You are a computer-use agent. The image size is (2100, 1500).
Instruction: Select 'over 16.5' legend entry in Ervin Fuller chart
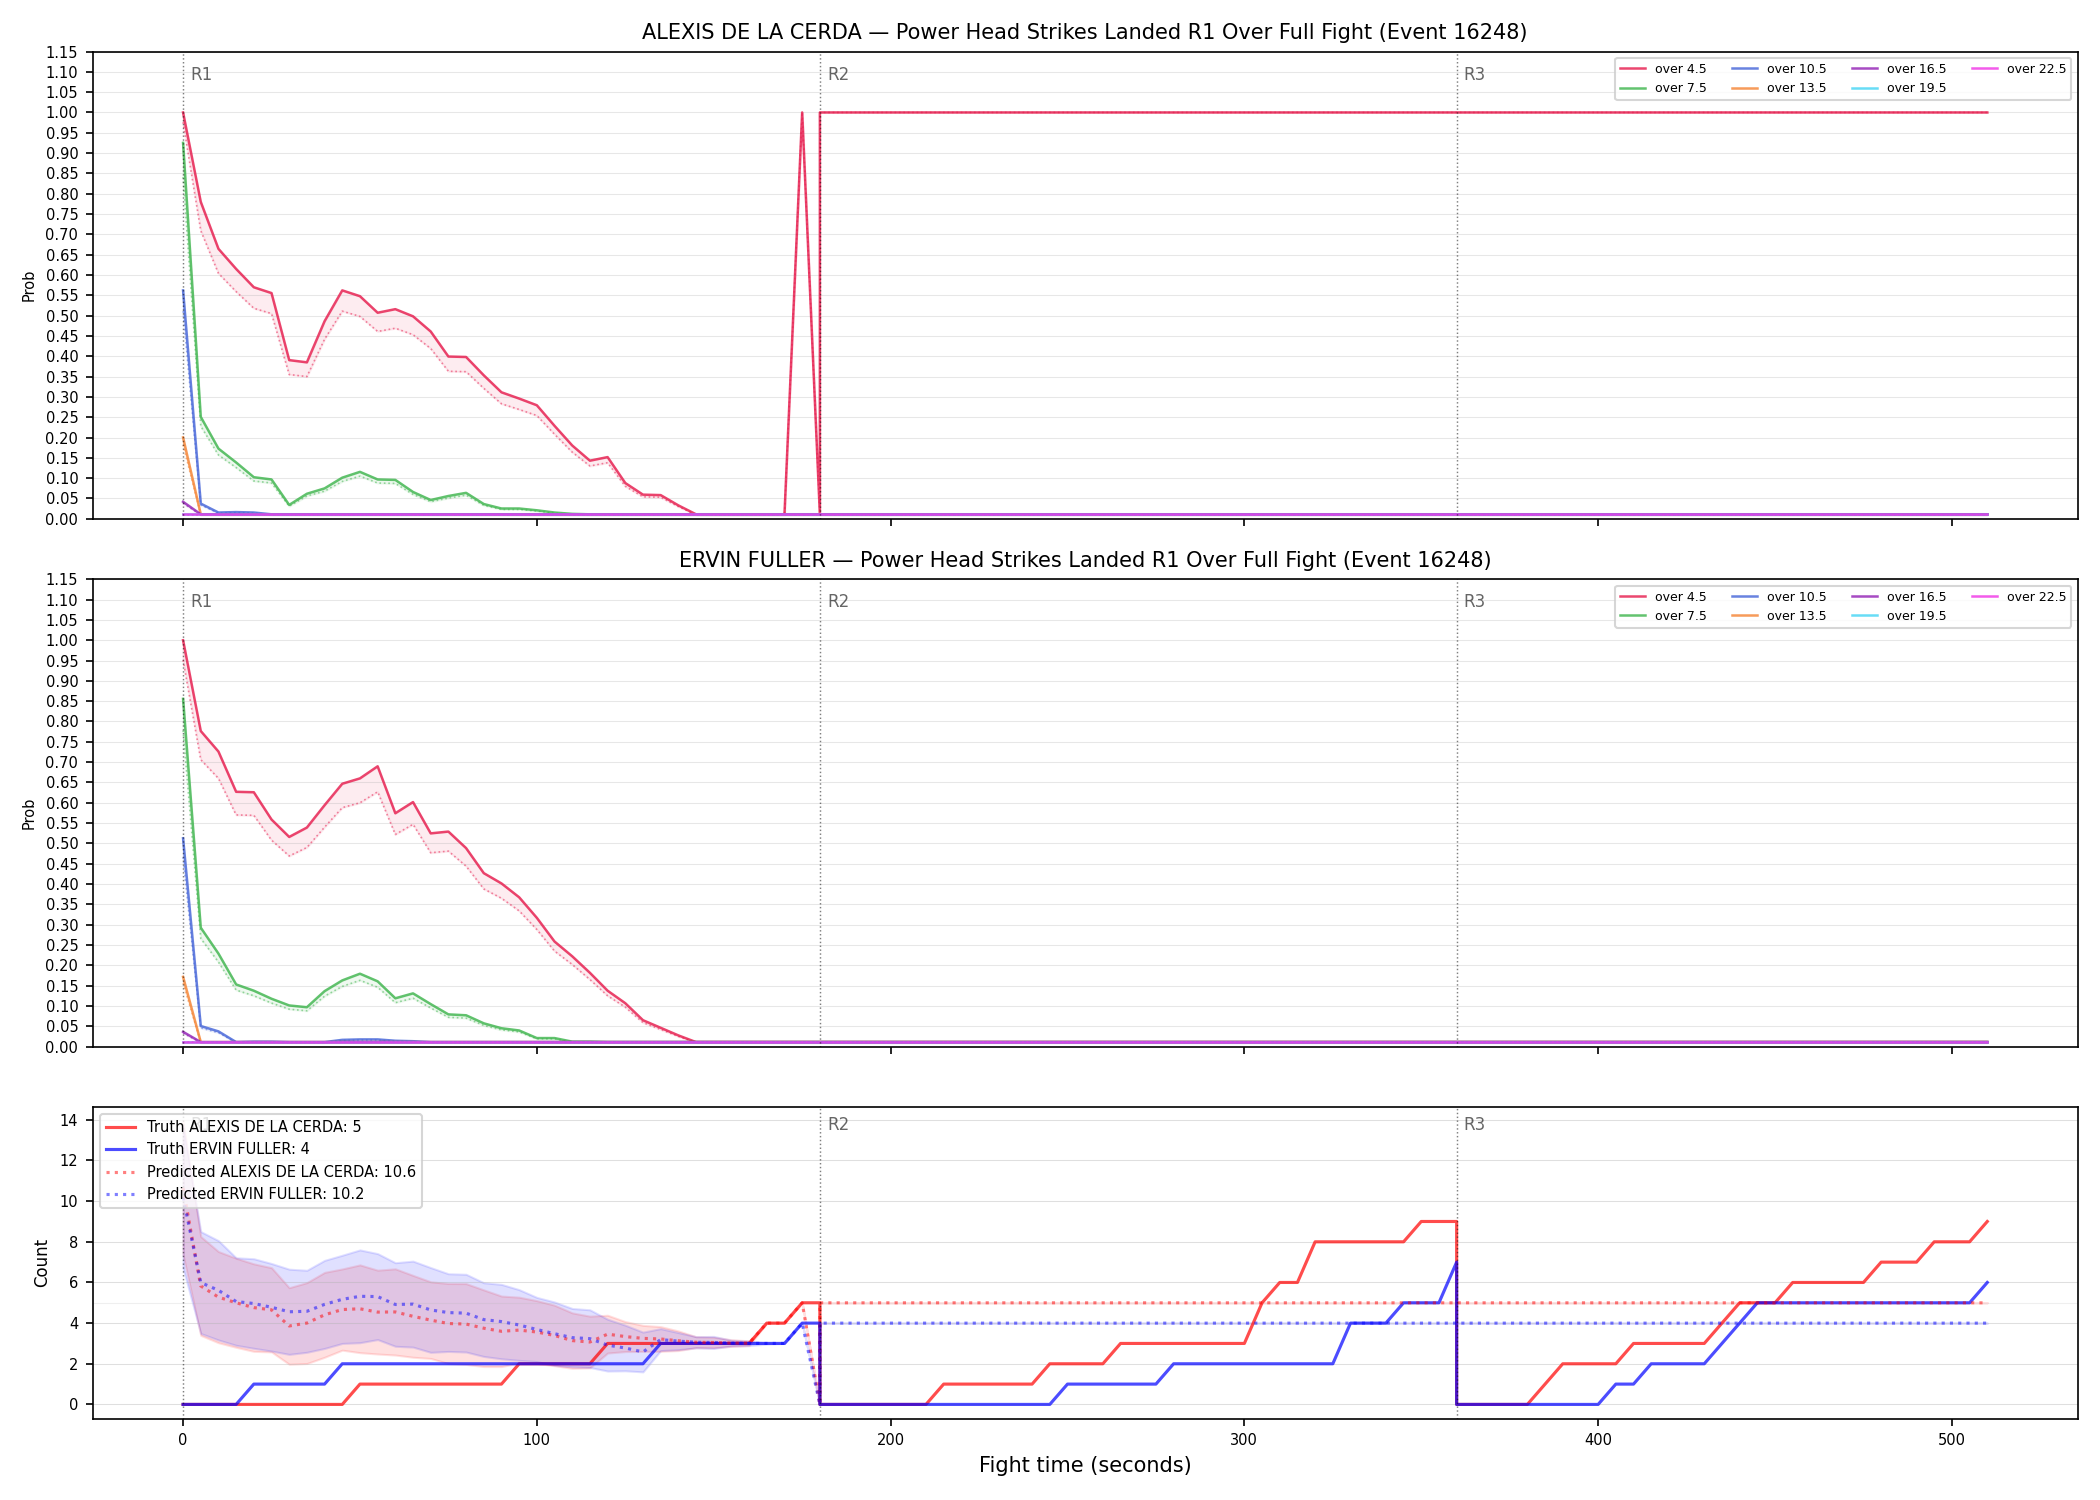pyautogui.click(x=1899, y=597)
